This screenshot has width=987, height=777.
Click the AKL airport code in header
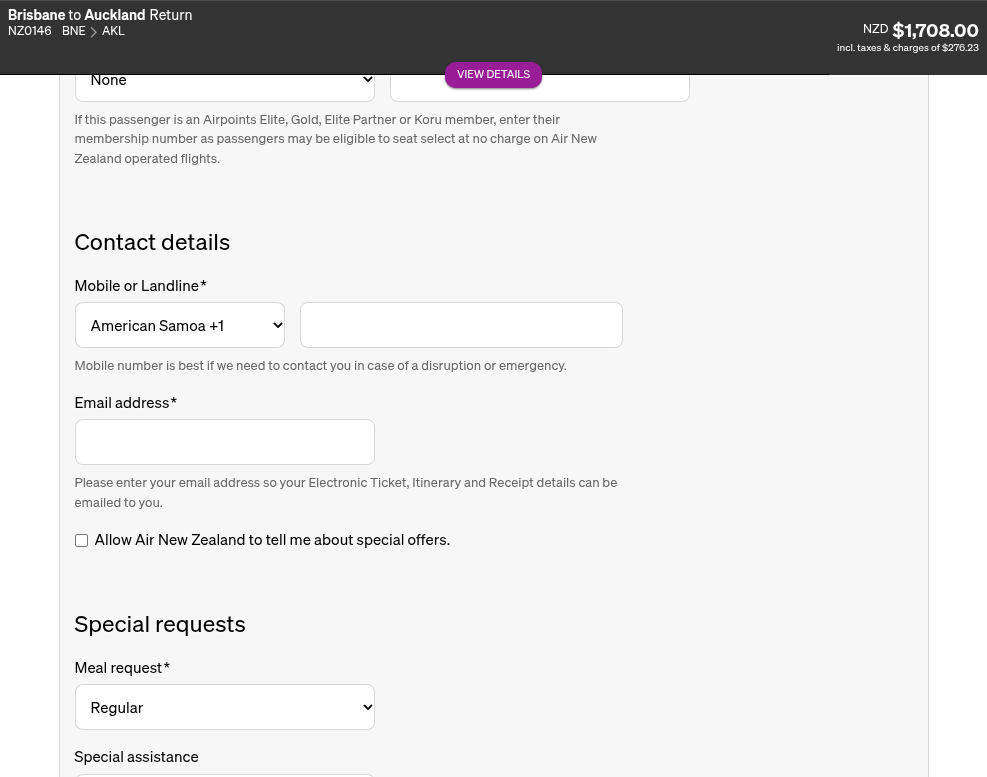pyautogui.click(x=113, y=31)
